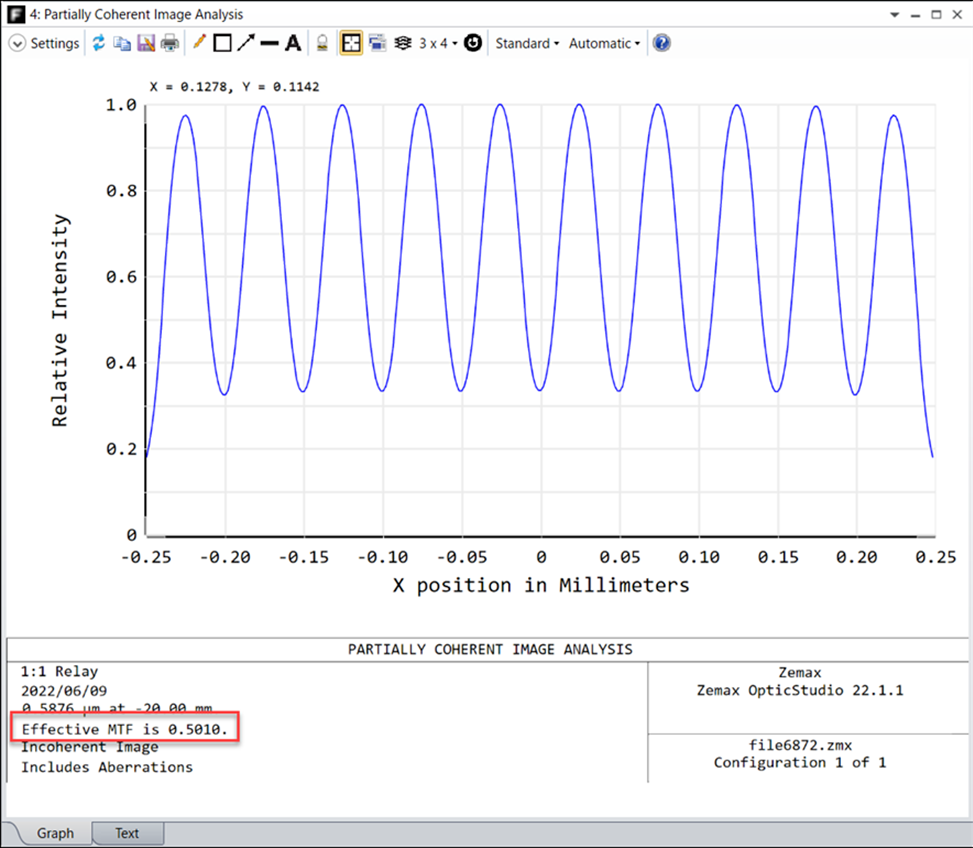Image resolution: width=973 pixels, height=848 pixels.
Task: Click the Copy window icon
Action: pyautogui.click(x=122, y=43)
